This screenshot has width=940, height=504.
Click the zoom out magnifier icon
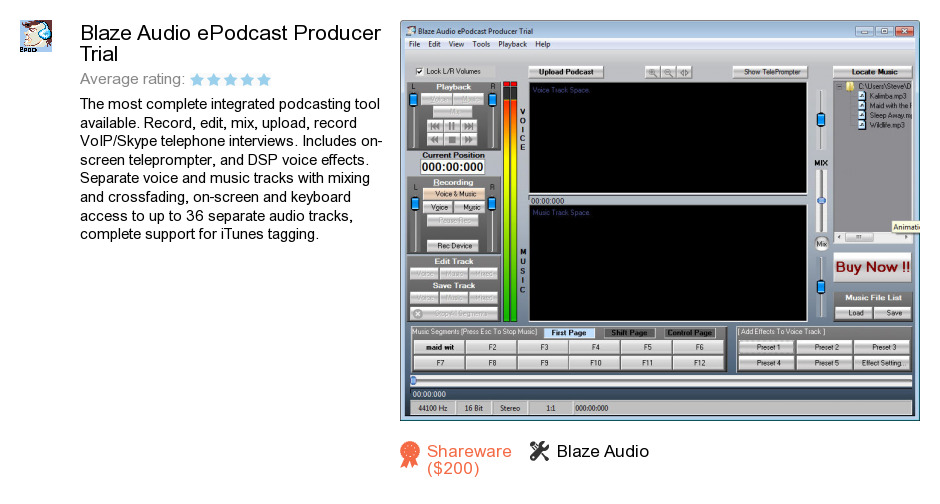pos(668,73)
